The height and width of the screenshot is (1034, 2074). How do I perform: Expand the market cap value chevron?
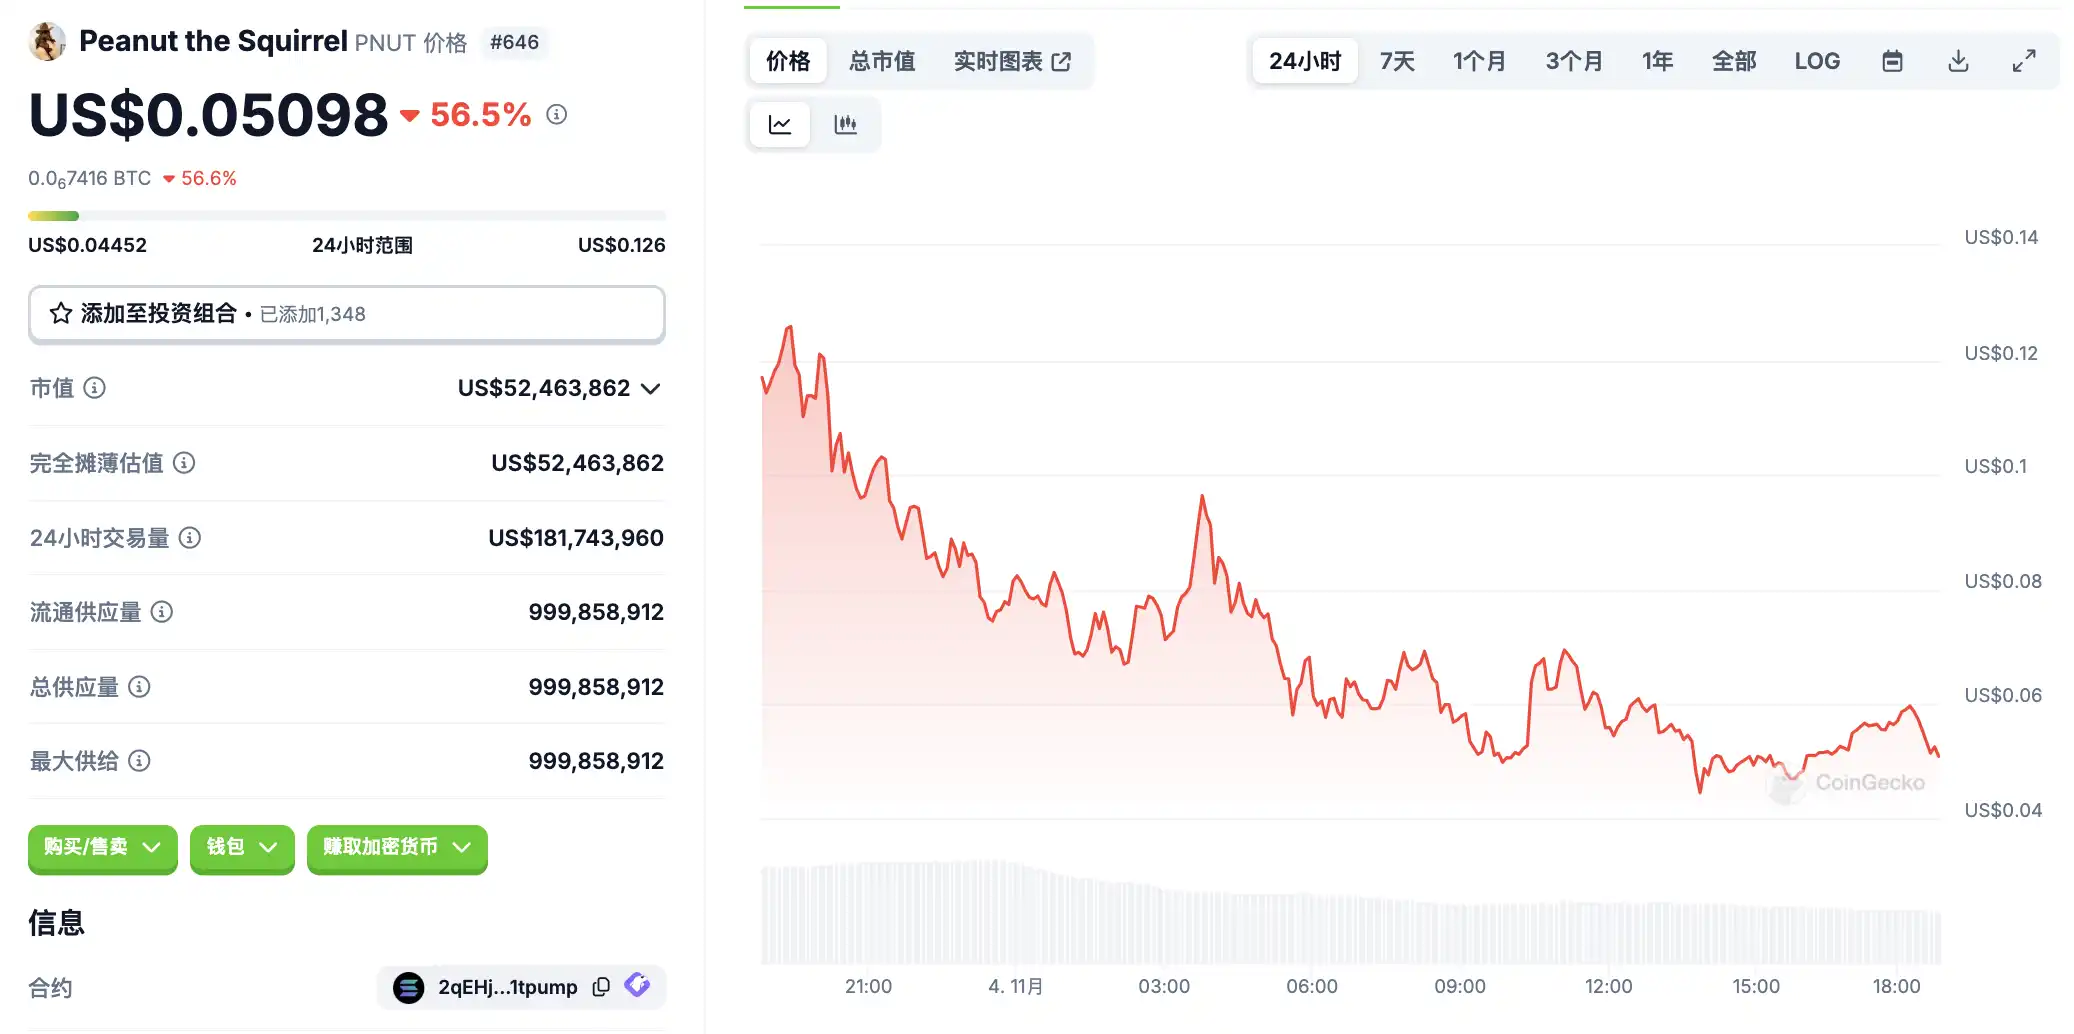(651, 388)
